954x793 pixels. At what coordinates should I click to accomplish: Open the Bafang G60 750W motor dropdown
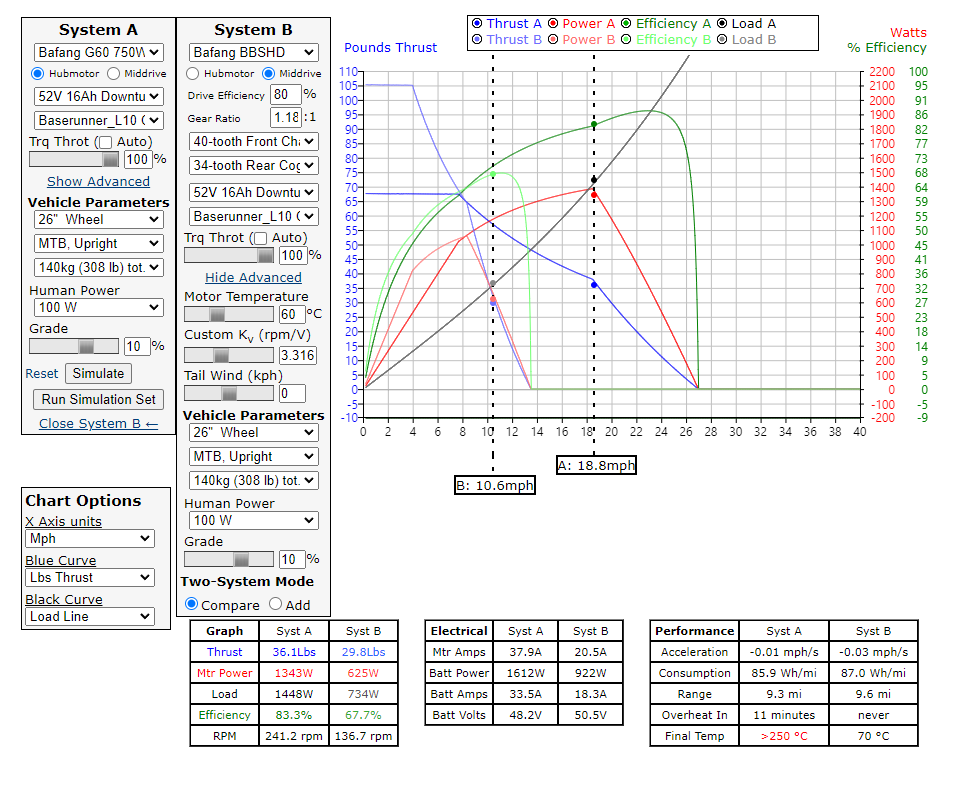click(x=98, y=52)
